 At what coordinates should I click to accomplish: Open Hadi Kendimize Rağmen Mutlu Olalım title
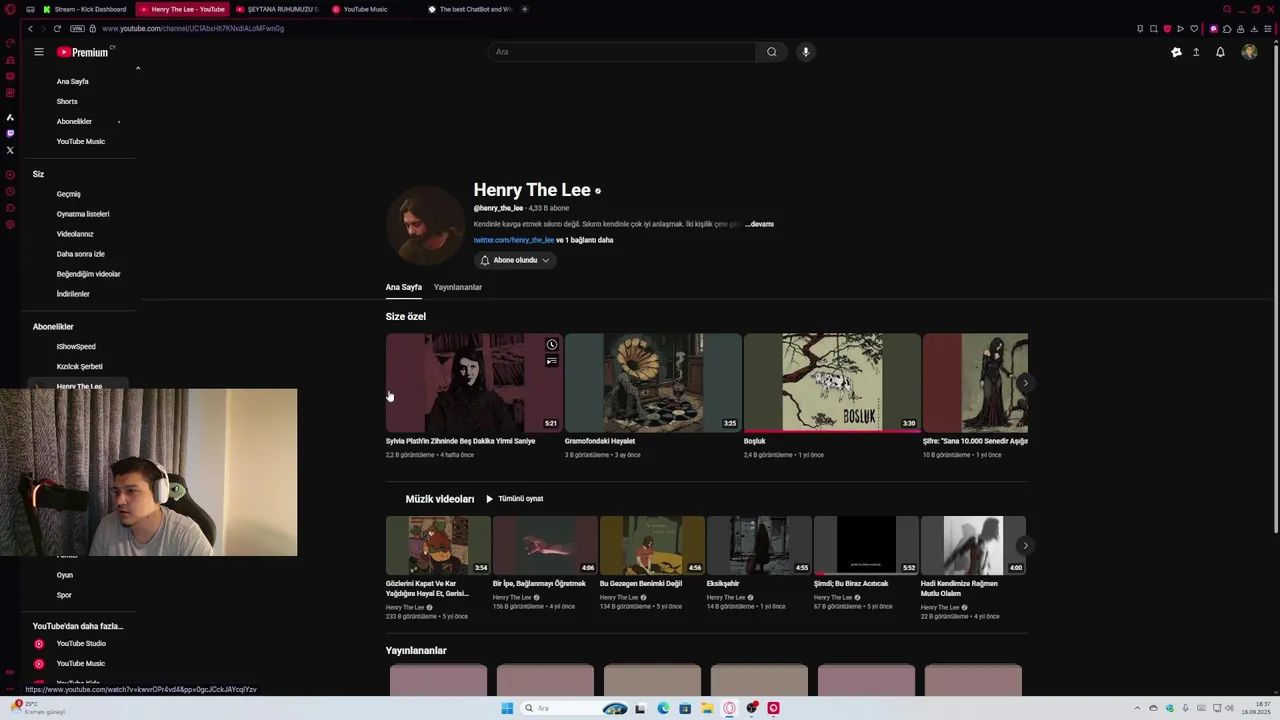(x=960, y=588)
